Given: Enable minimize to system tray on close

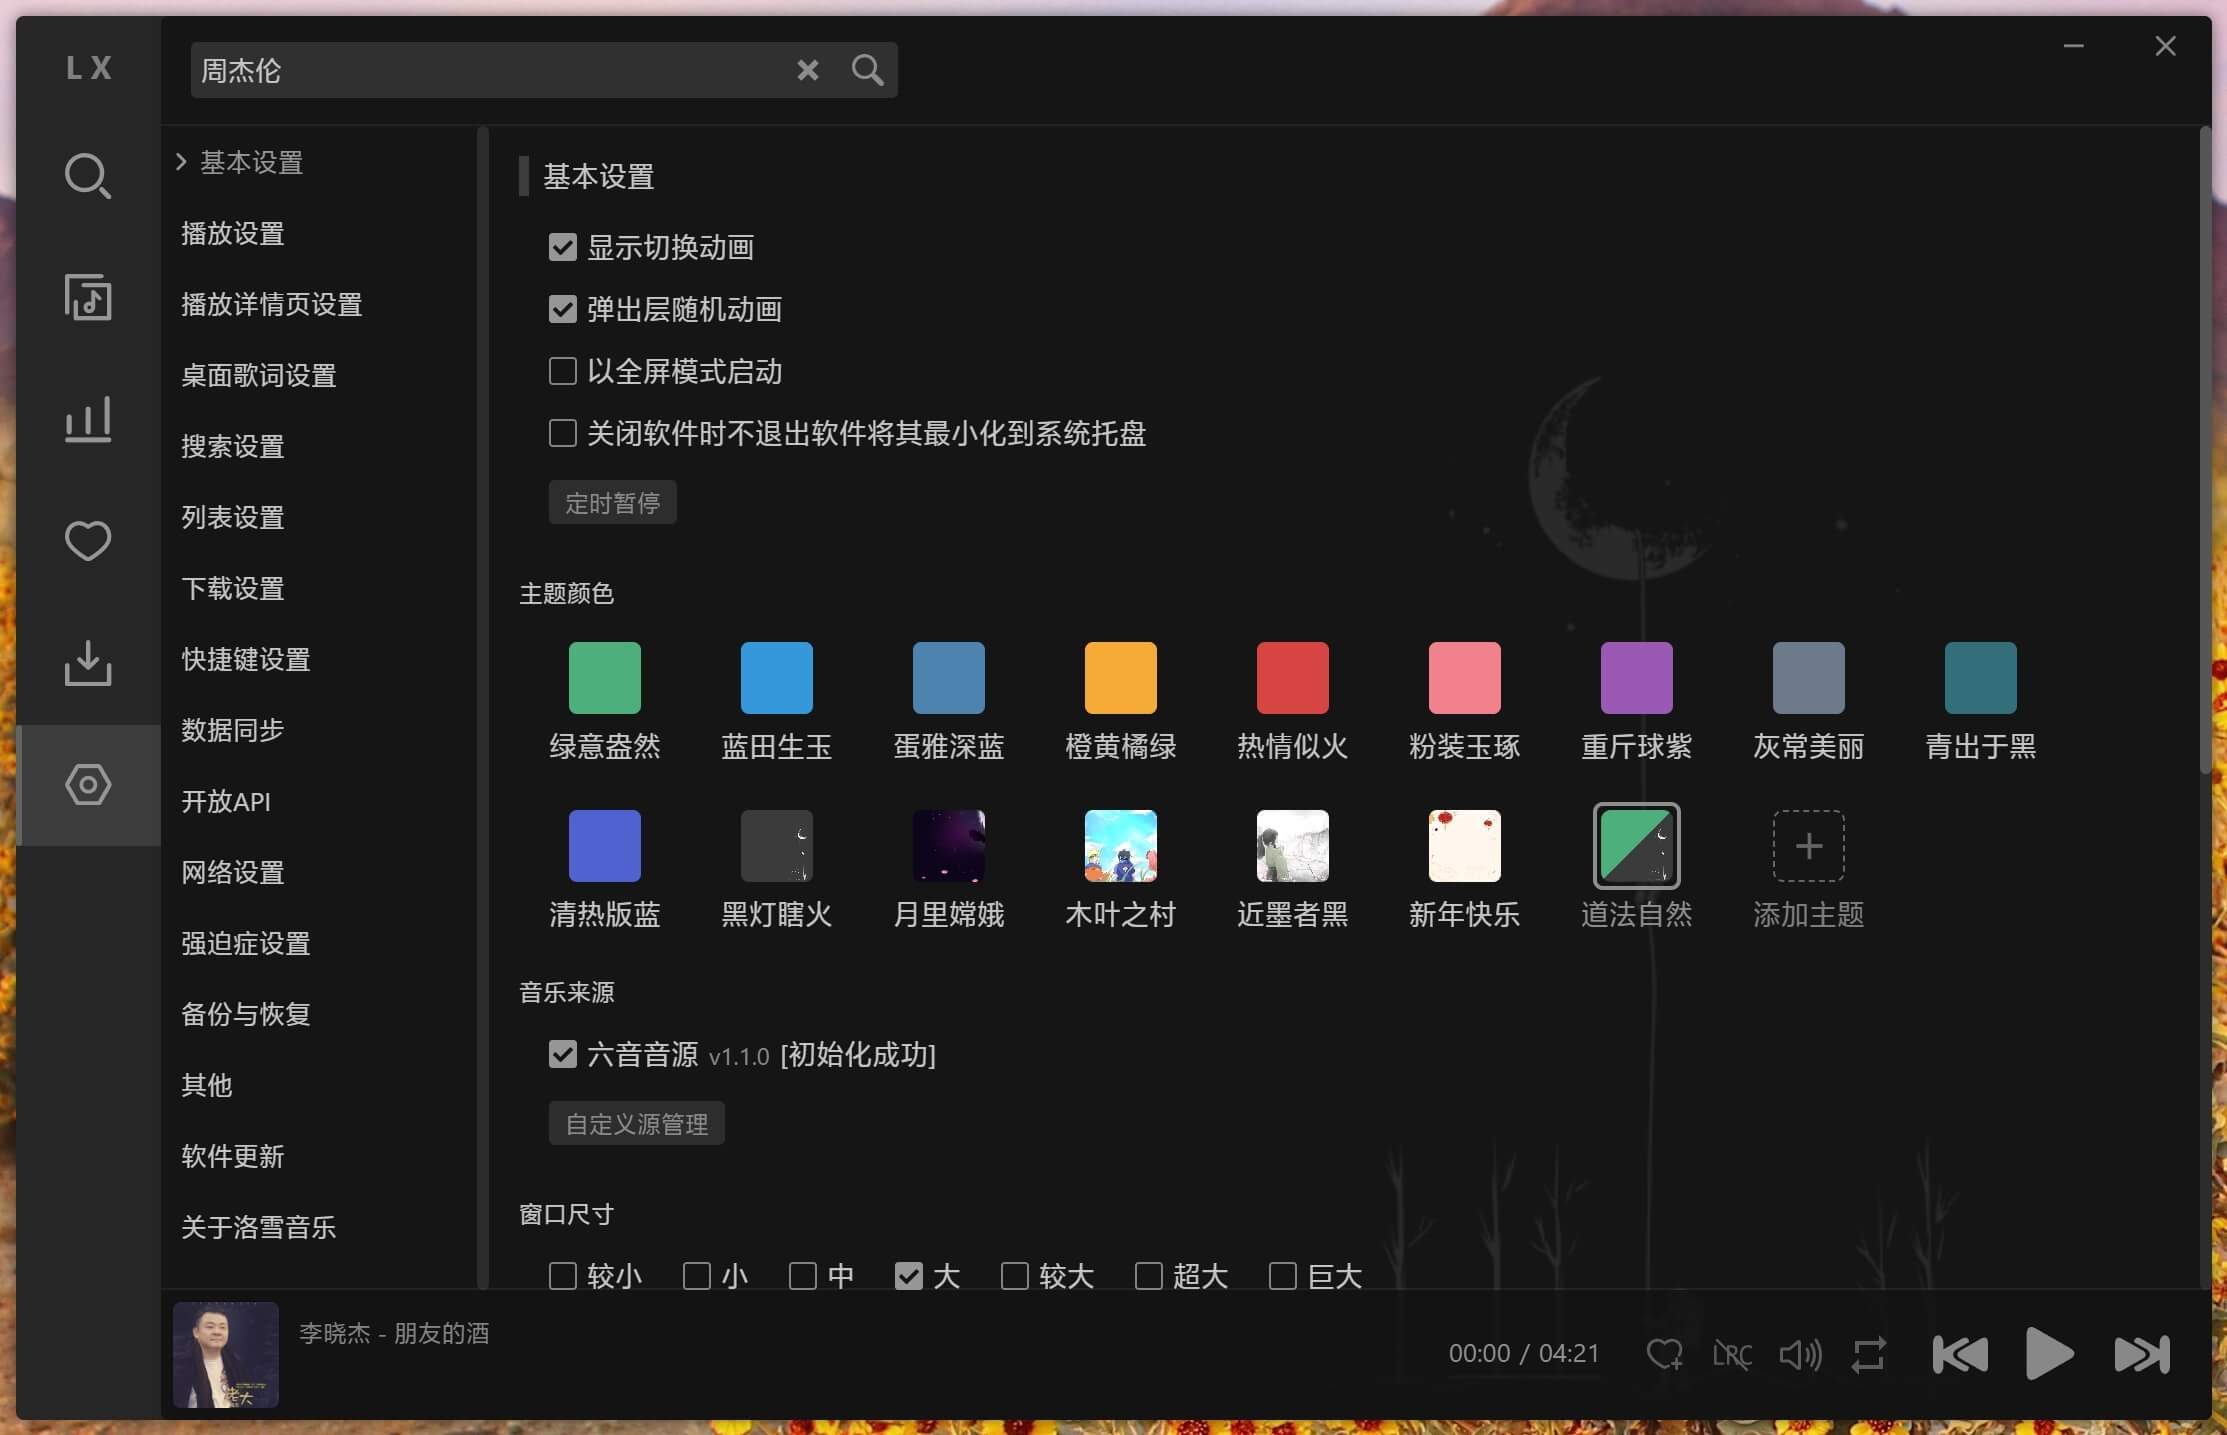Looking at the screenshot, I should 563,433.
